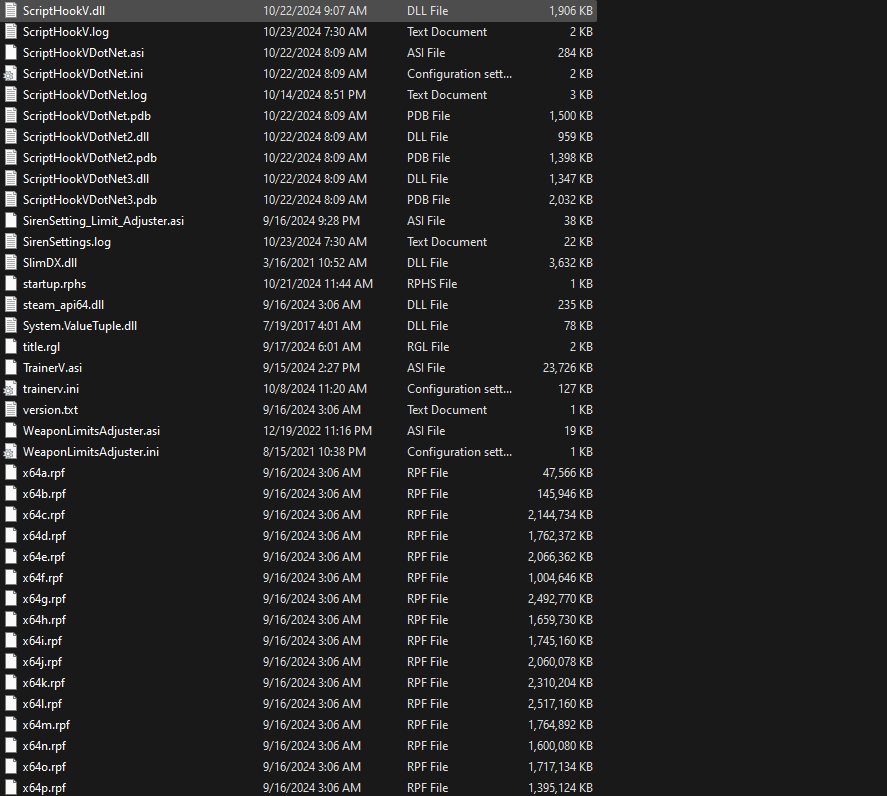Click the ScriptHookVDotNet.asi file icon
The width and height of the screenshot is (887, 796).
coord(11,53)
